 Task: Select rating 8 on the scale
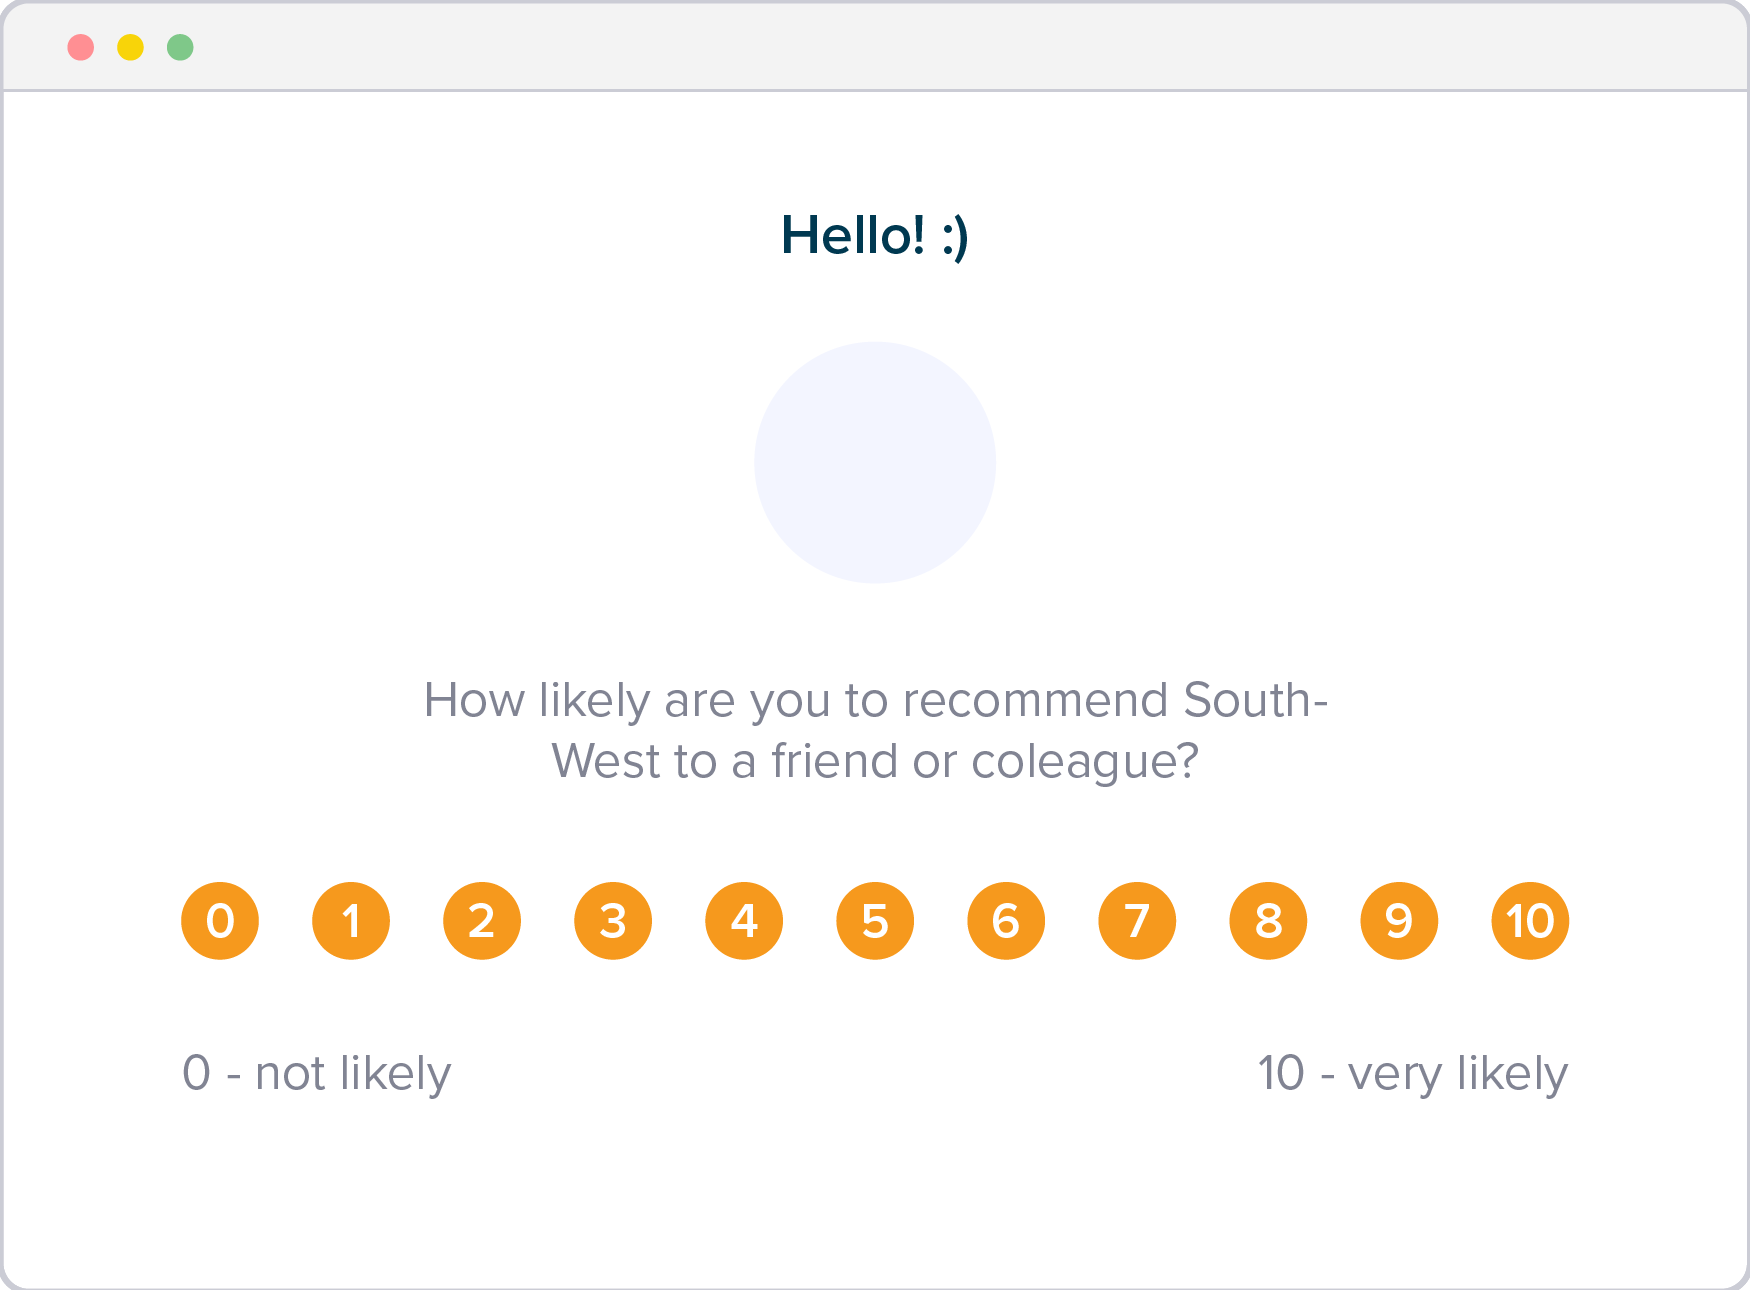pos(1268,921)
